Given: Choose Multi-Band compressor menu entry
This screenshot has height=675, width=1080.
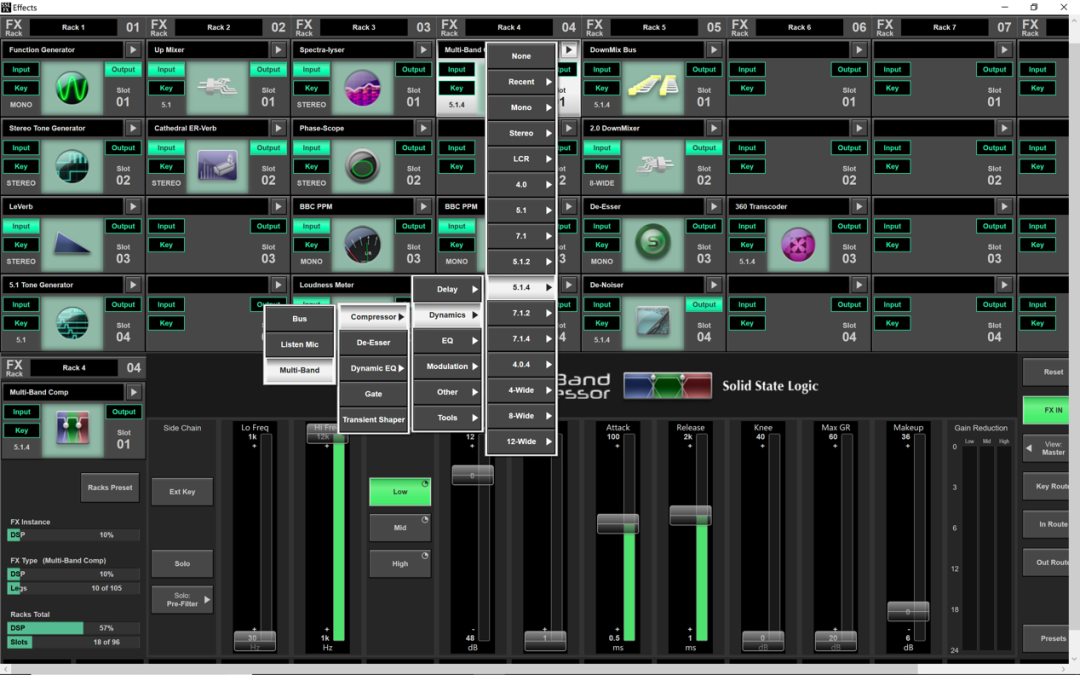Looking at the screenshot, I should click(x=300, y=371).
